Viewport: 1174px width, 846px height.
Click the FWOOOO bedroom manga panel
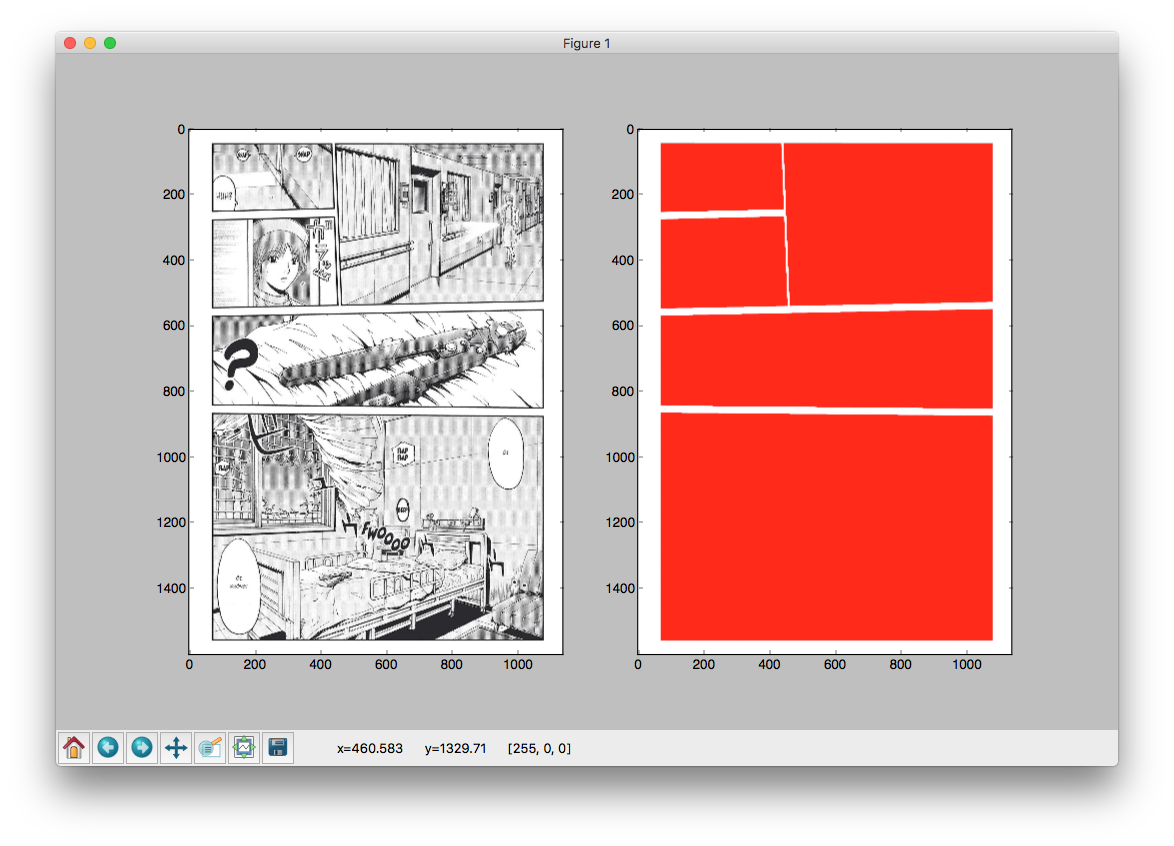[x=377, y=526]
